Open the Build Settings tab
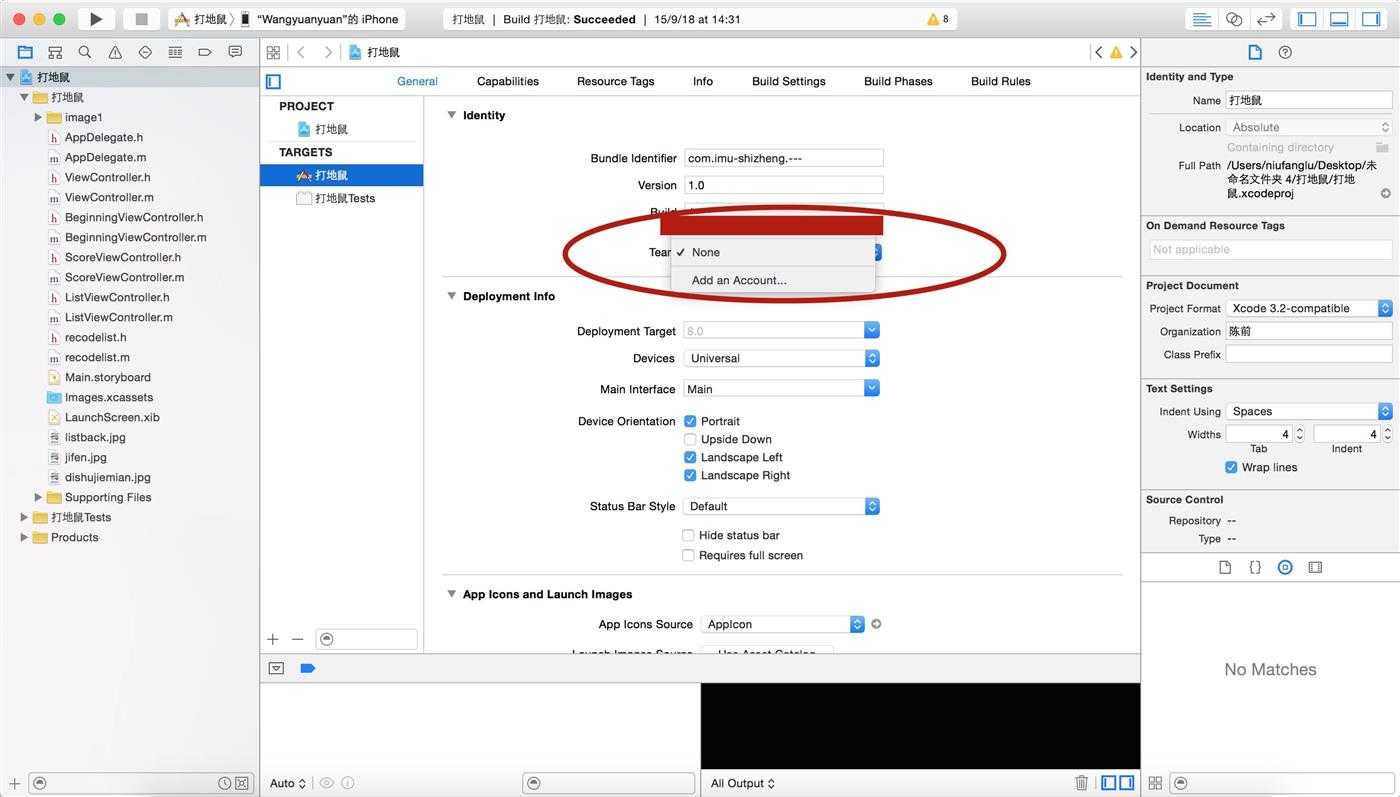Viewport: 1400px width, 797px height. coord(789,81)
